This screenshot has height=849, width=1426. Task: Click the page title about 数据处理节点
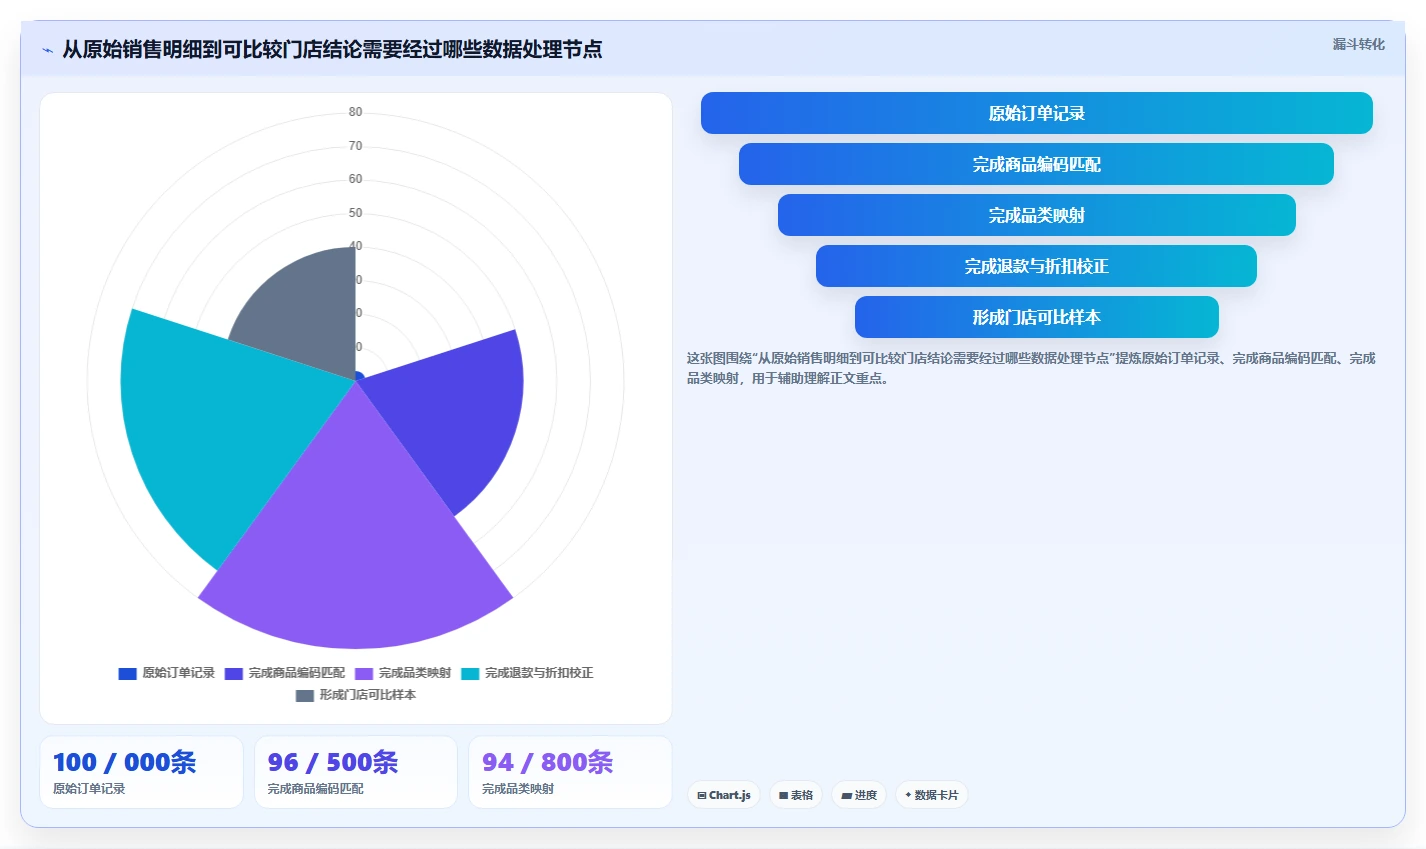point(332,49)
